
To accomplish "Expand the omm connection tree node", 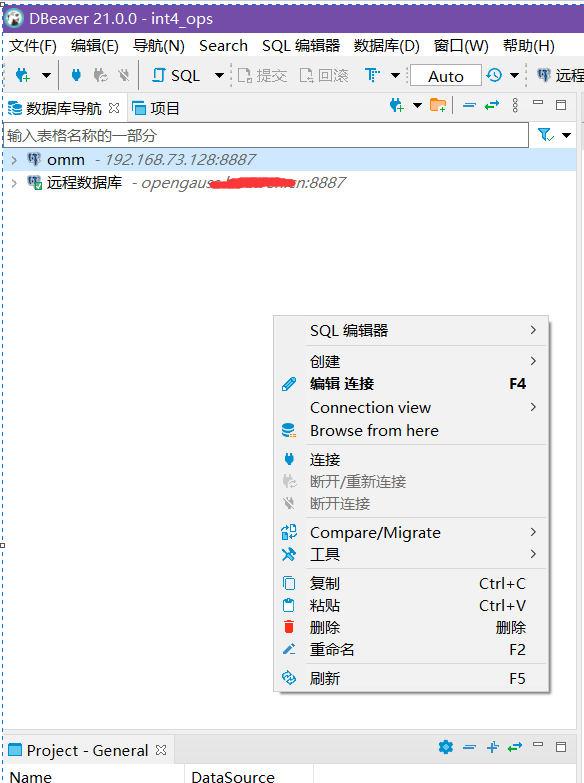I will [14, 160].
